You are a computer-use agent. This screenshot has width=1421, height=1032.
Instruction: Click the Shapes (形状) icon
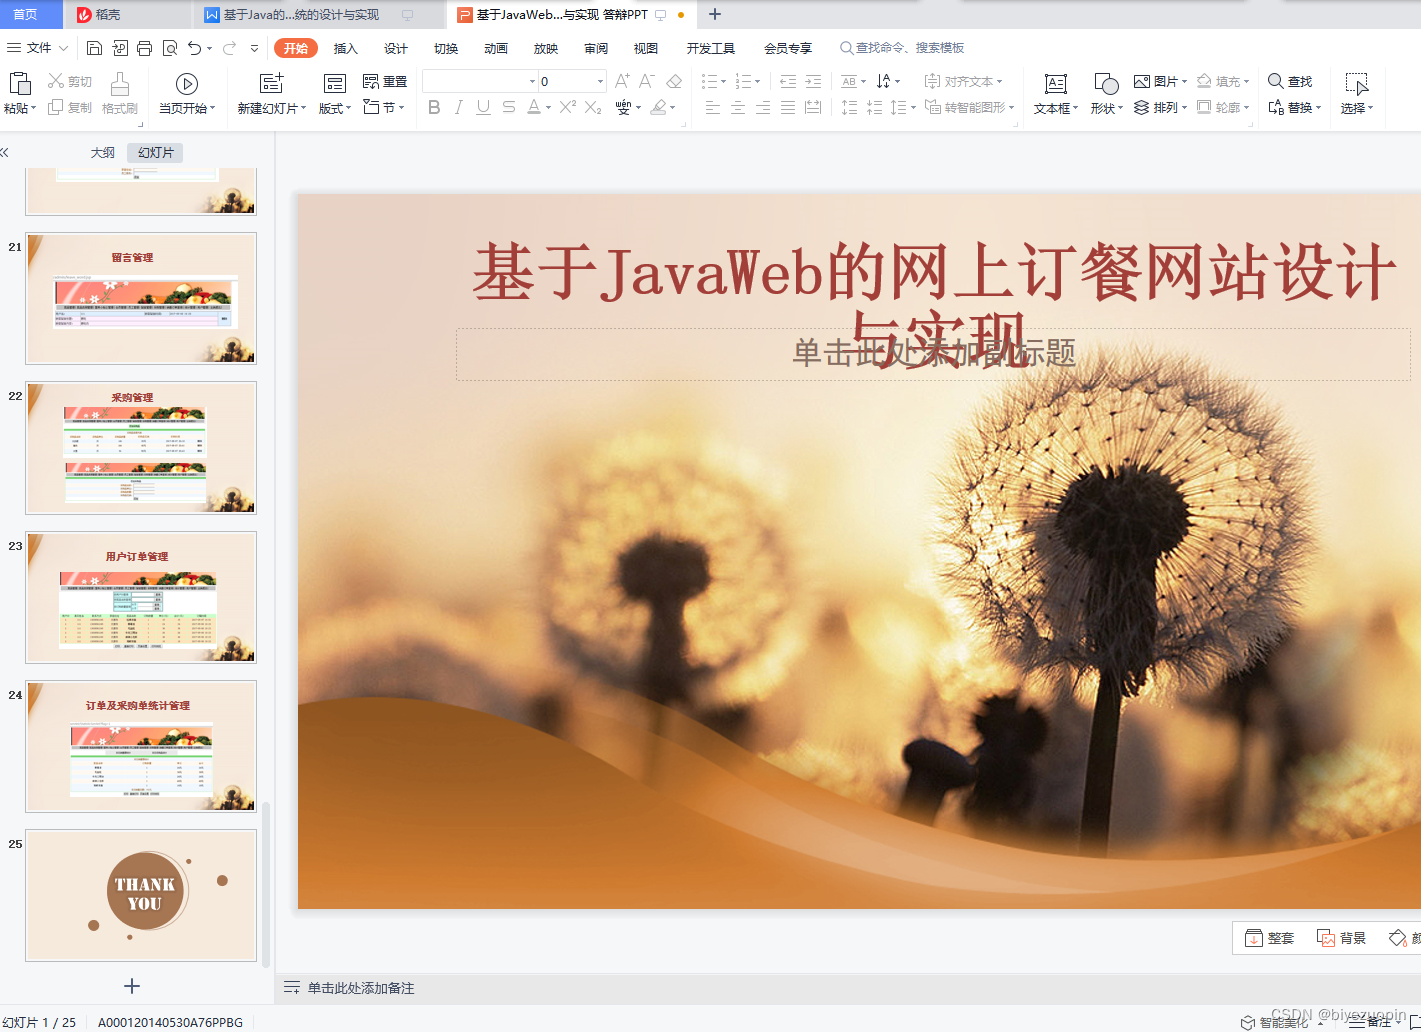(x=1106, y=84)
